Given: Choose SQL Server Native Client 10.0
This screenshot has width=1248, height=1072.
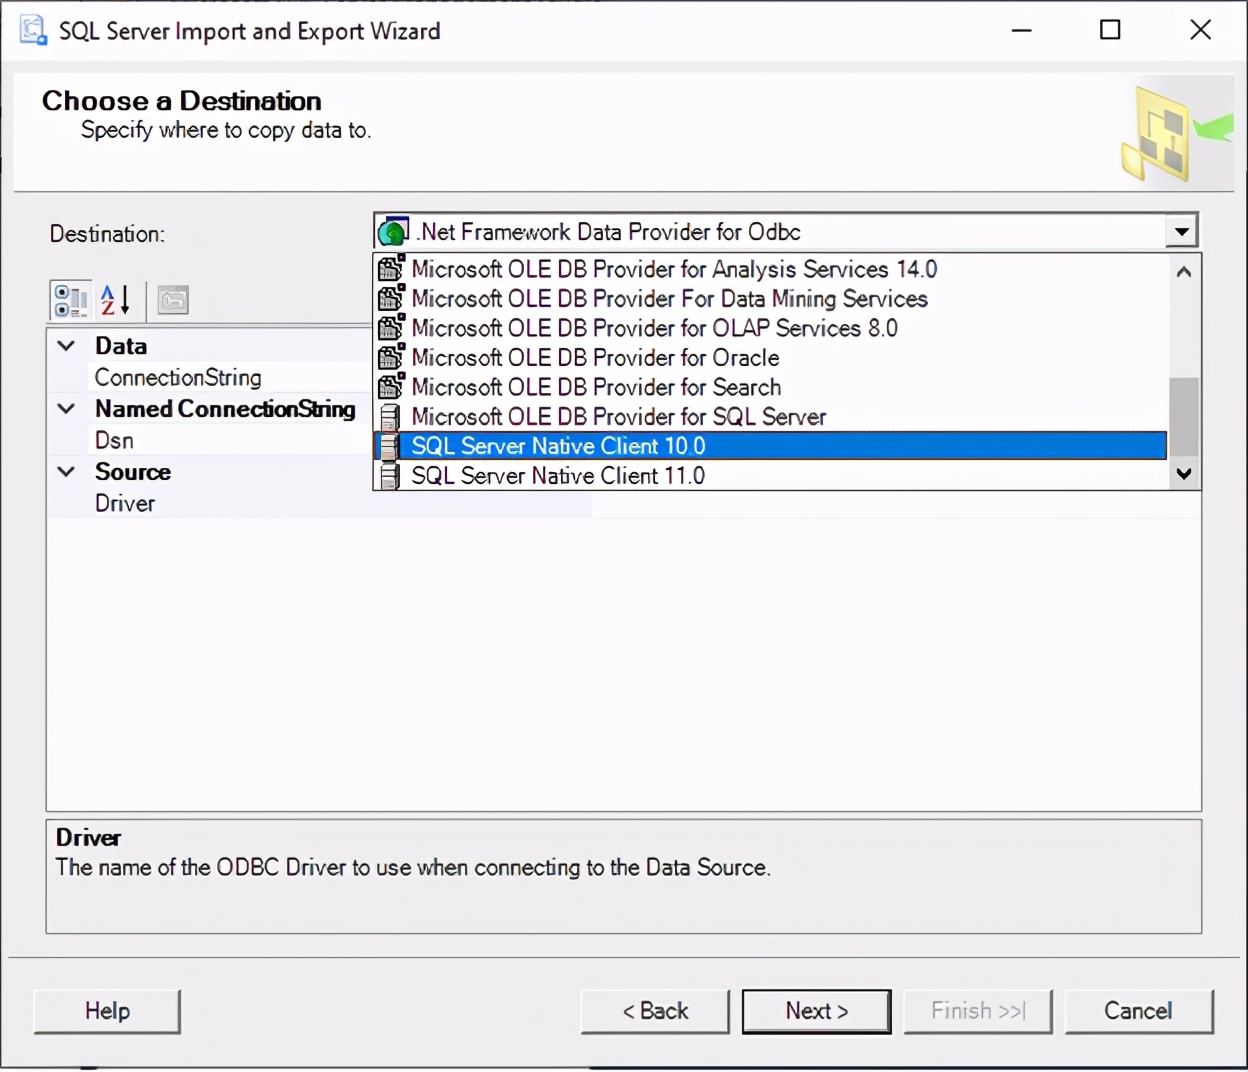Looking at the screenshot, I should pyautogui.click(x=770, y=446).
